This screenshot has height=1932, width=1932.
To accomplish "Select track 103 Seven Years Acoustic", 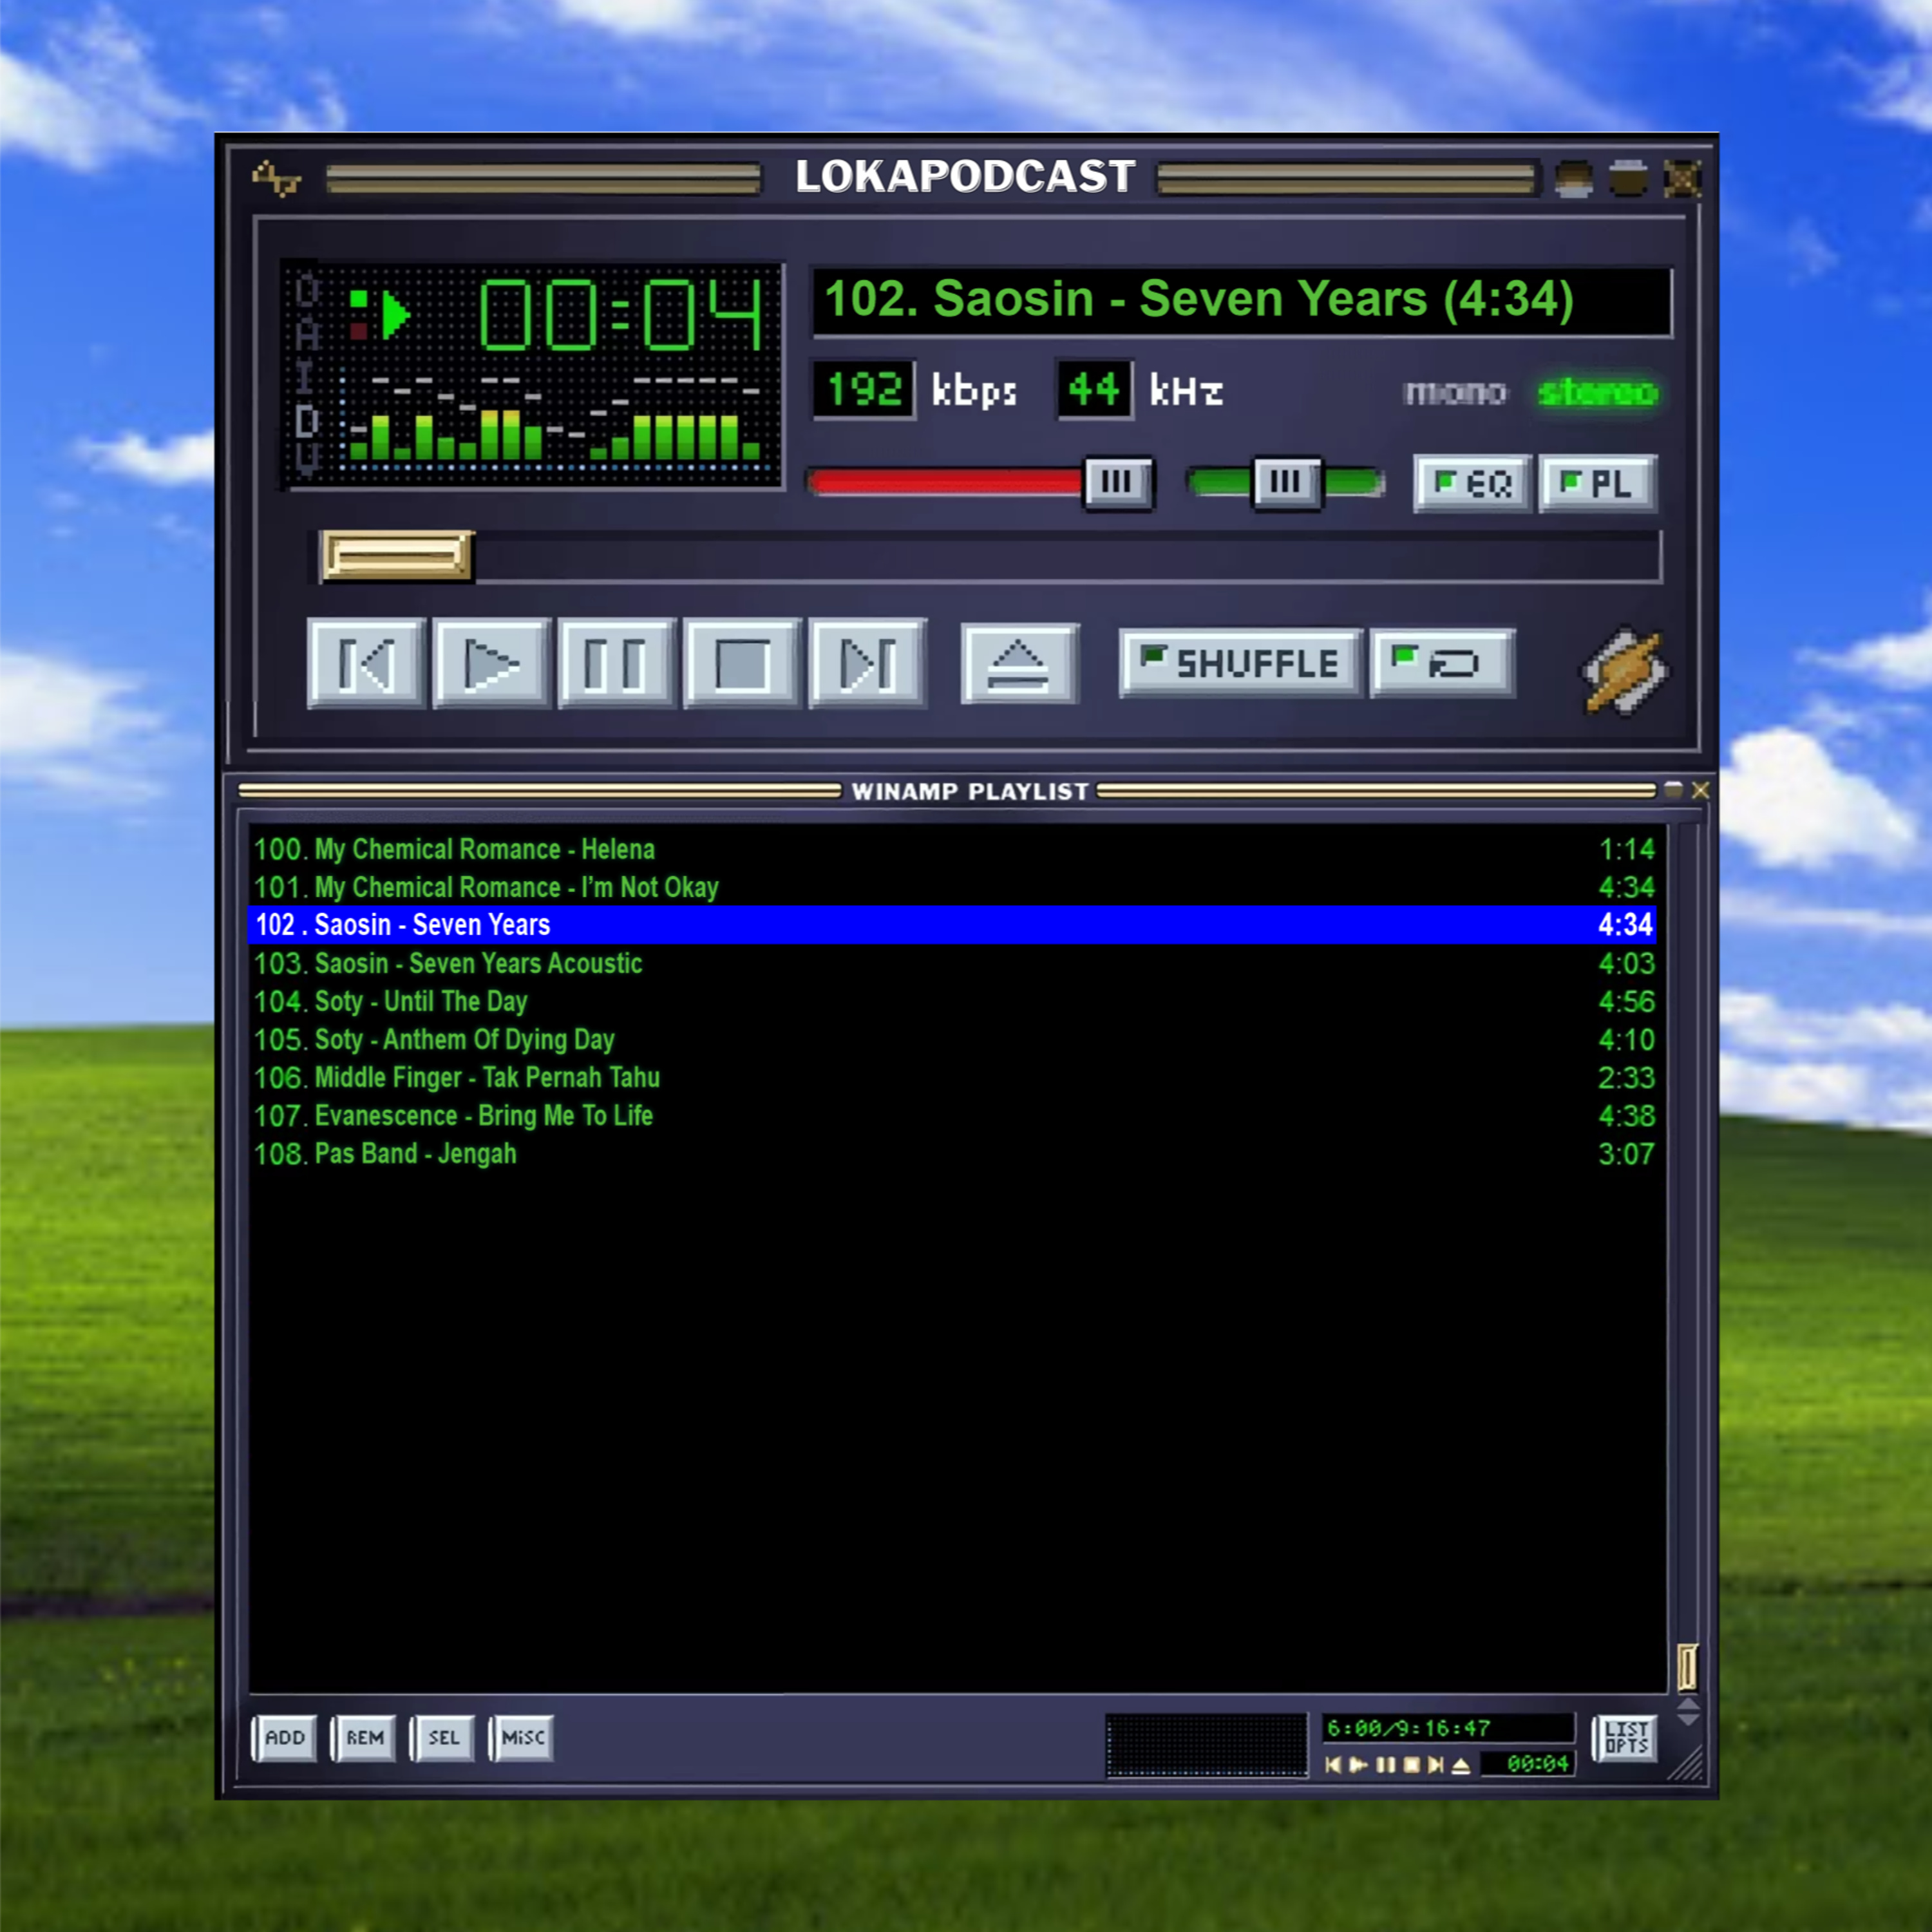I will [953, 963].
